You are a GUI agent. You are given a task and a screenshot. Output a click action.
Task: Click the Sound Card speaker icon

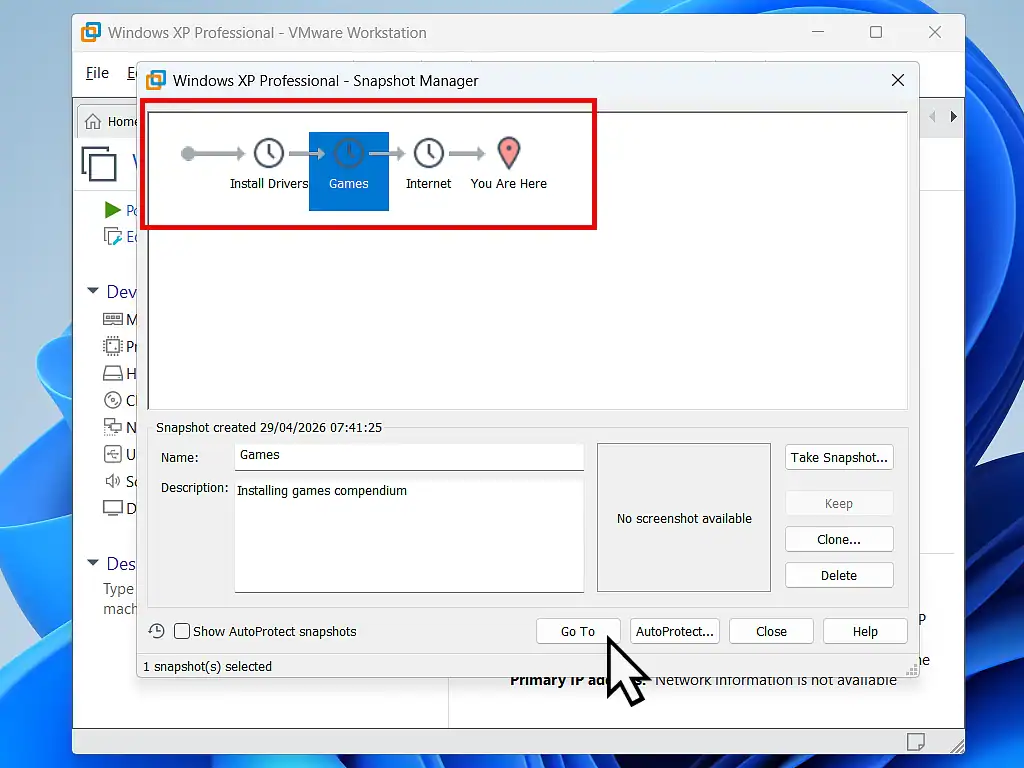click(x=112, y=481)
